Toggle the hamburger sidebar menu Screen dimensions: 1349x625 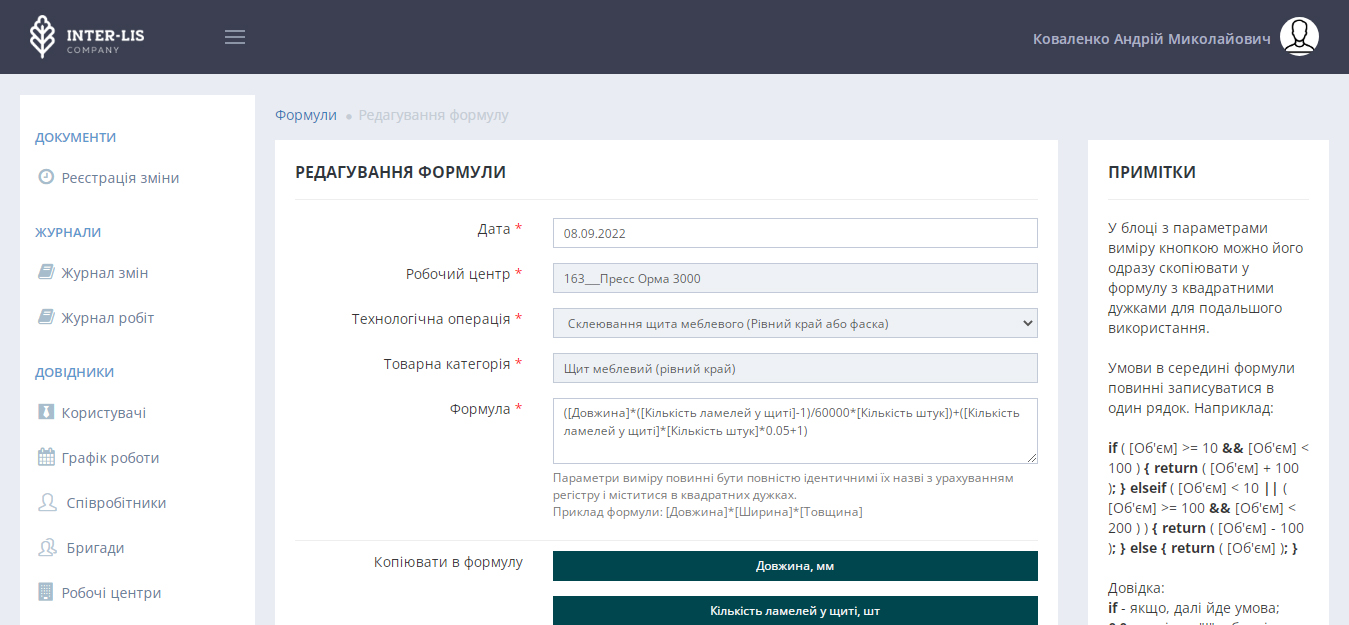tap(235, 37)
